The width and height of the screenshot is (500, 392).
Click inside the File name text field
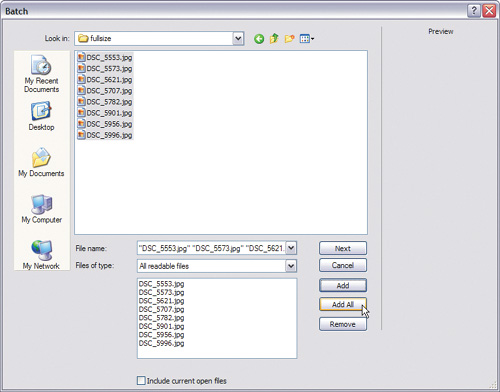click(x=211, y=248)
